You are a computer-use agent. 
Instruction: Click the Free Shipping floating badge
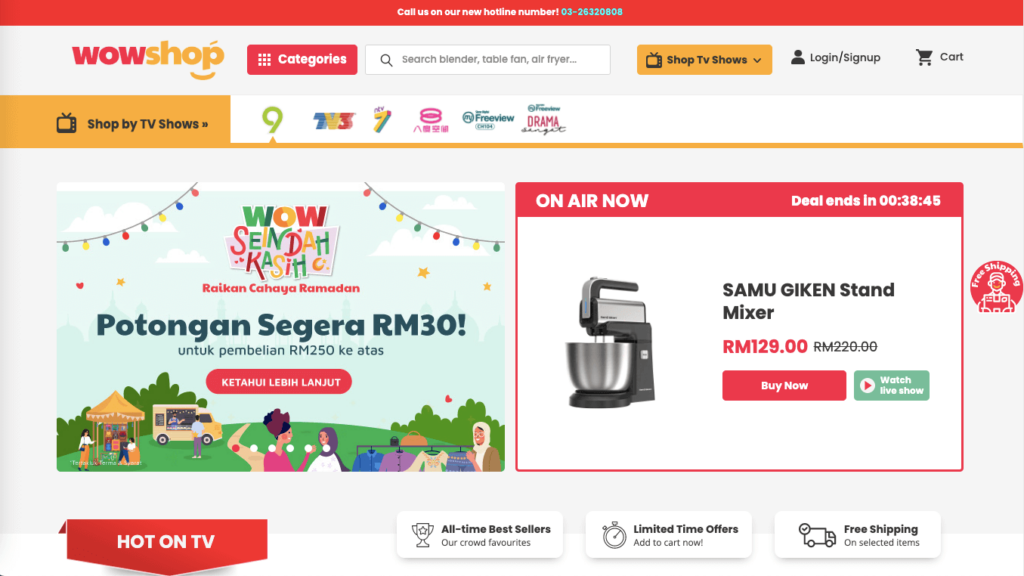996,286
